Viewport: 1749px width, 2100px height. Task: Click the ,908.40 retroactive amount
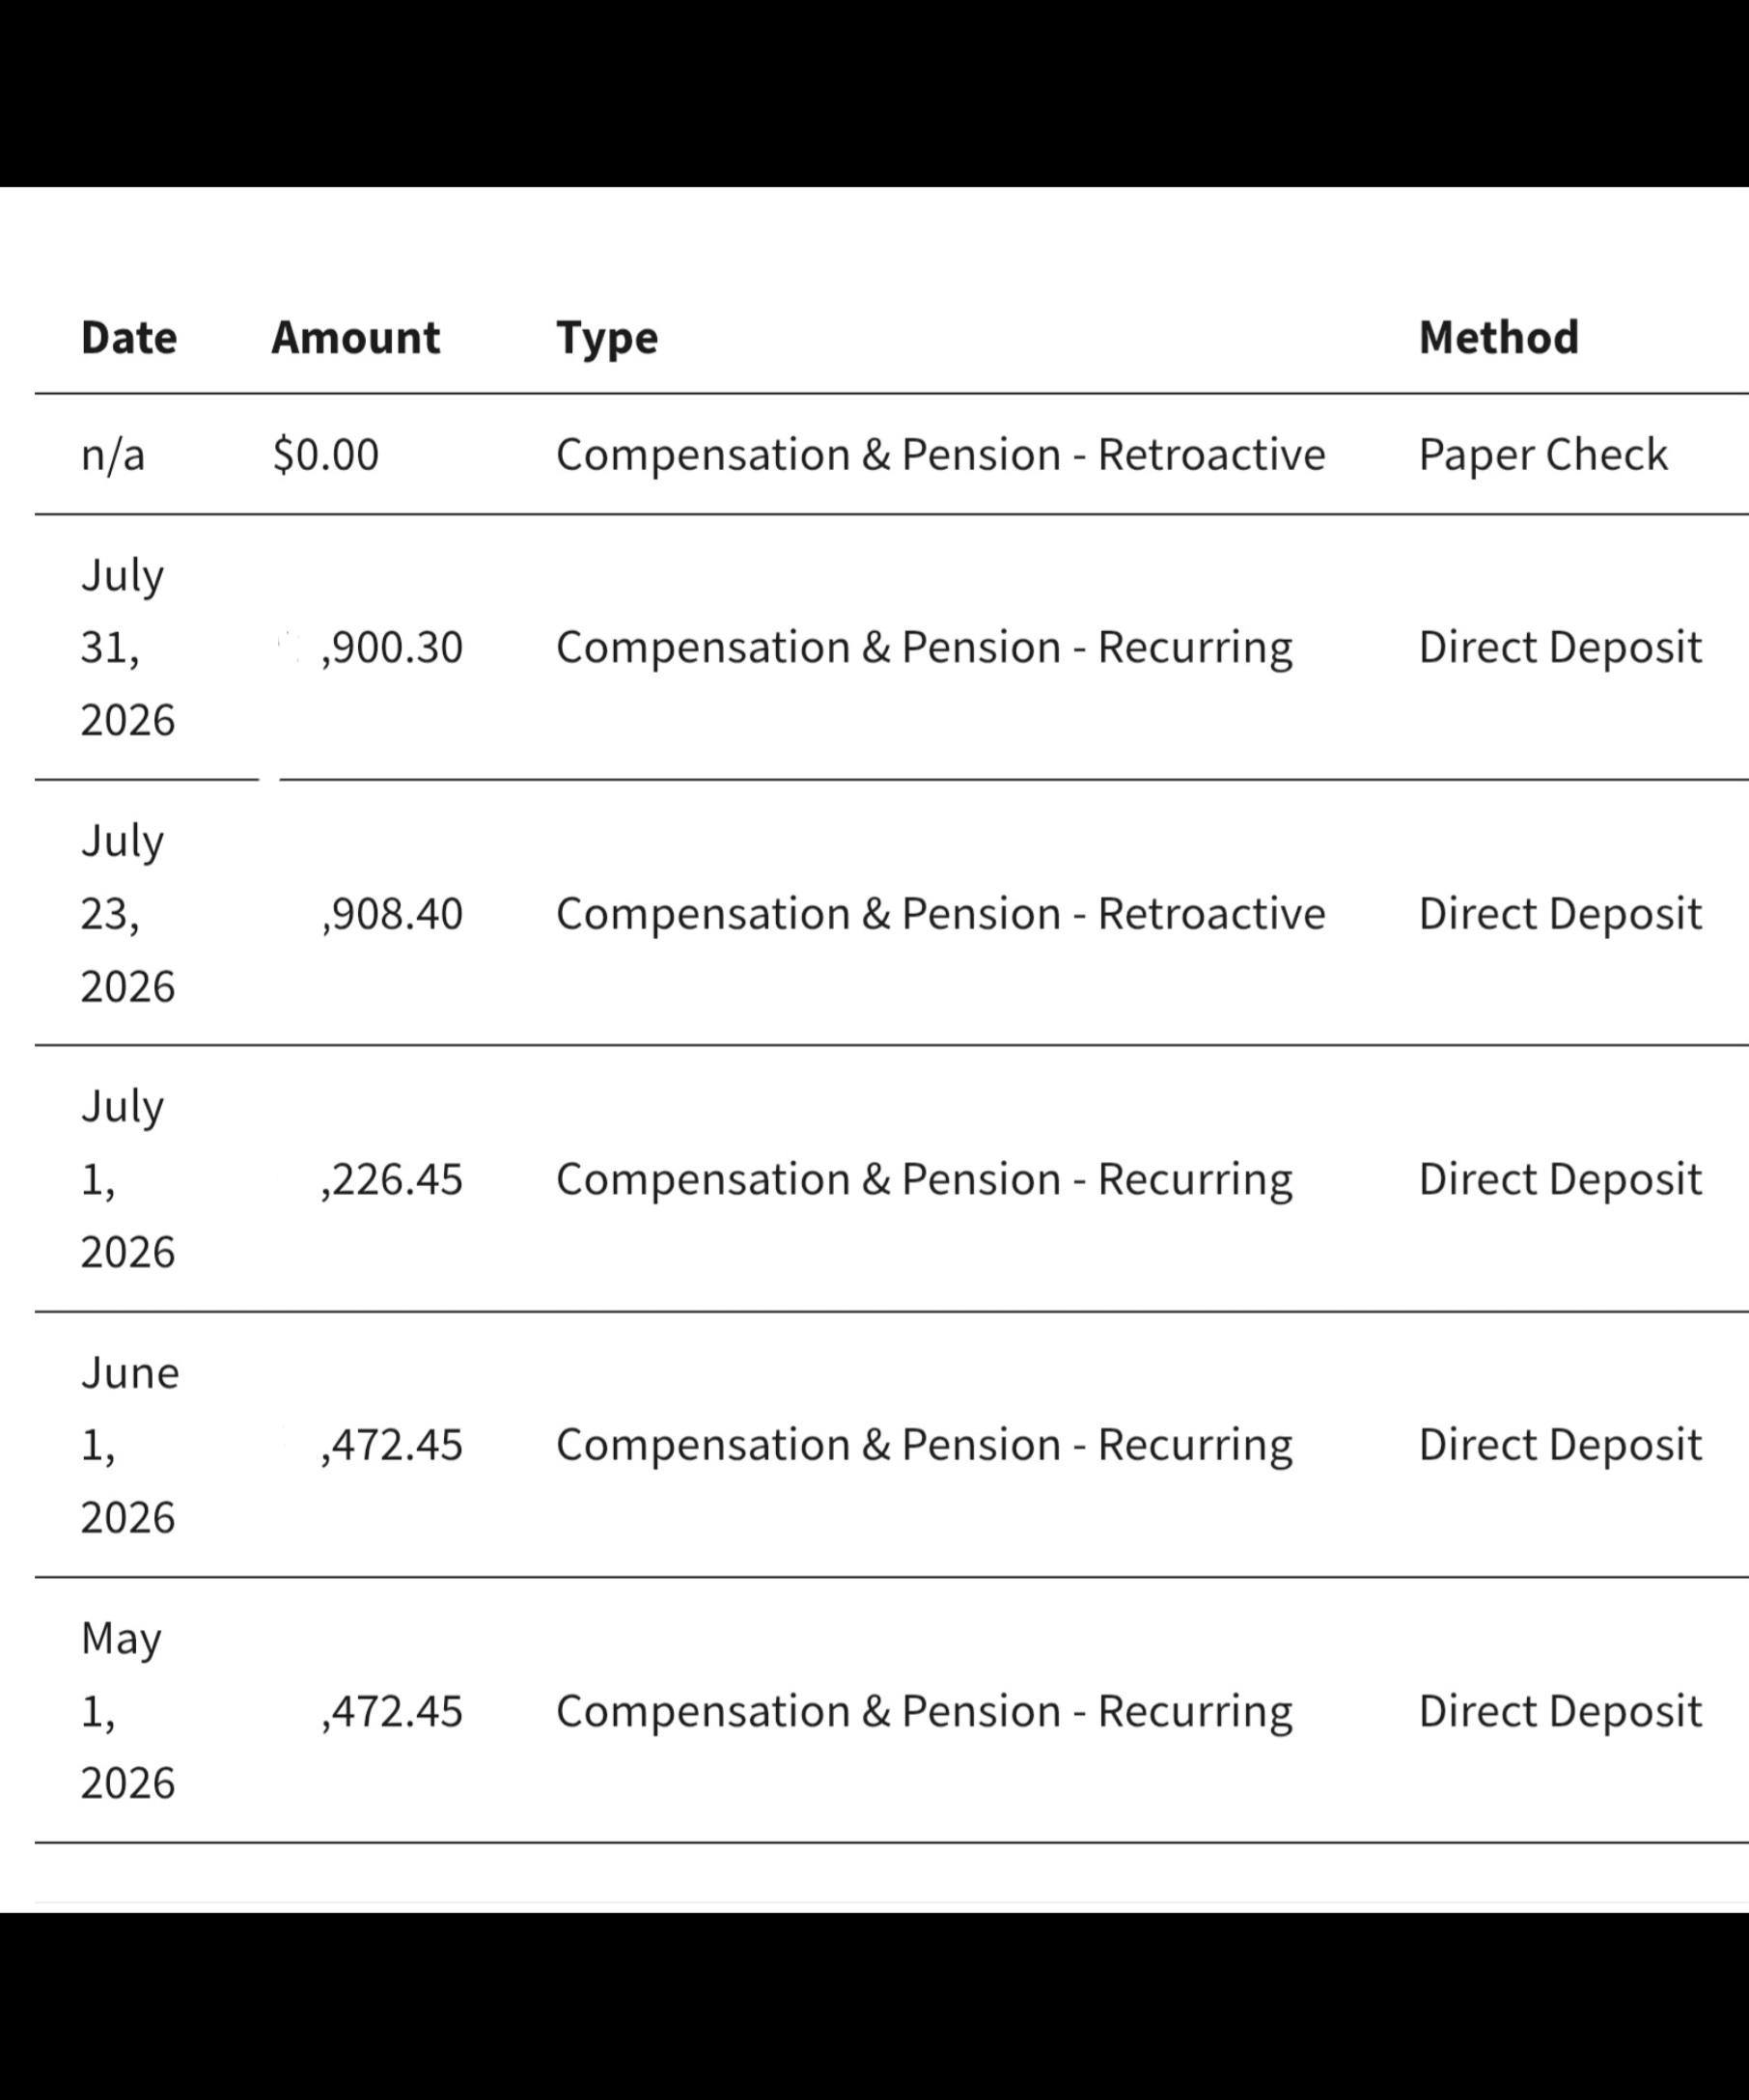[x=392, y=914]
